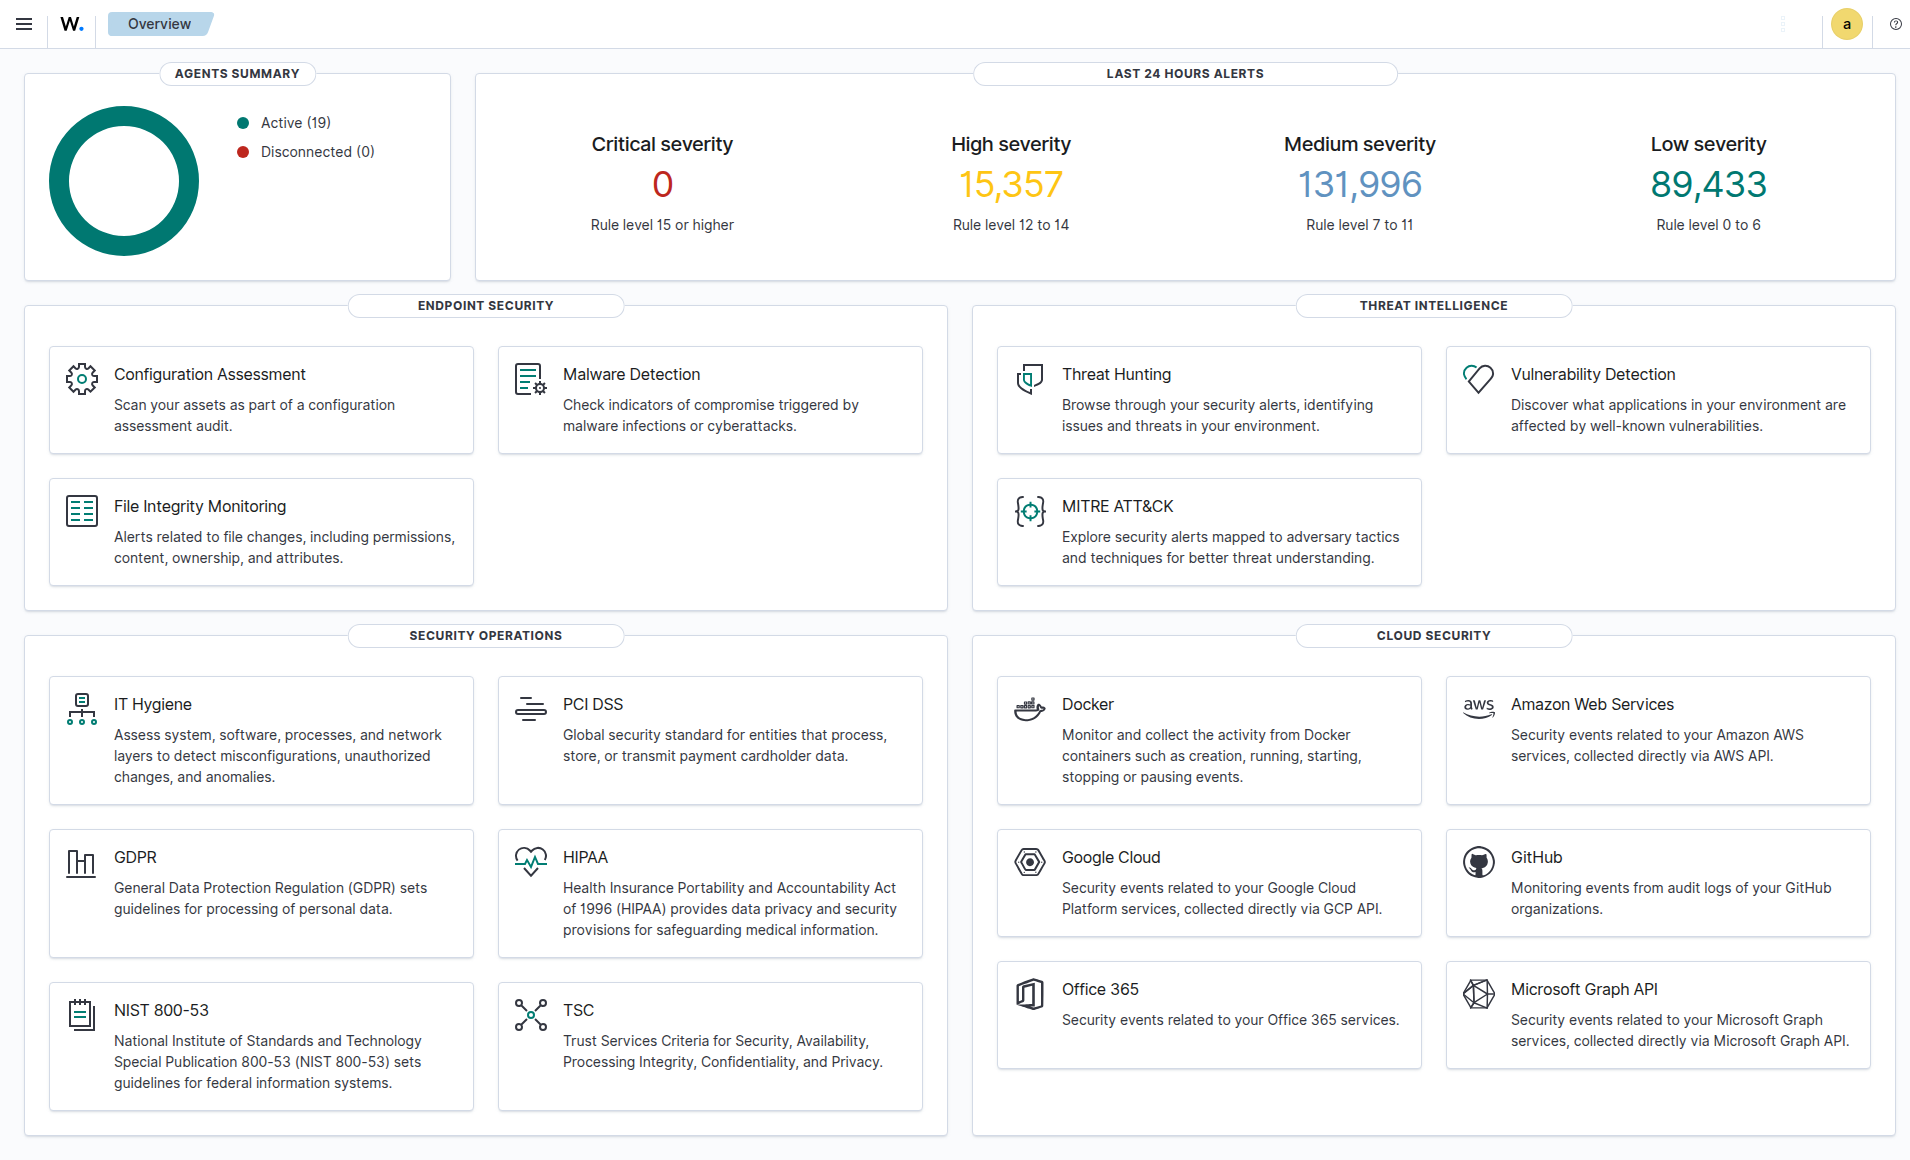This screenshot has width=1910, height=1160.
Task: Click the MITRE ATT&CK target icon
Action: (1029, 511)
